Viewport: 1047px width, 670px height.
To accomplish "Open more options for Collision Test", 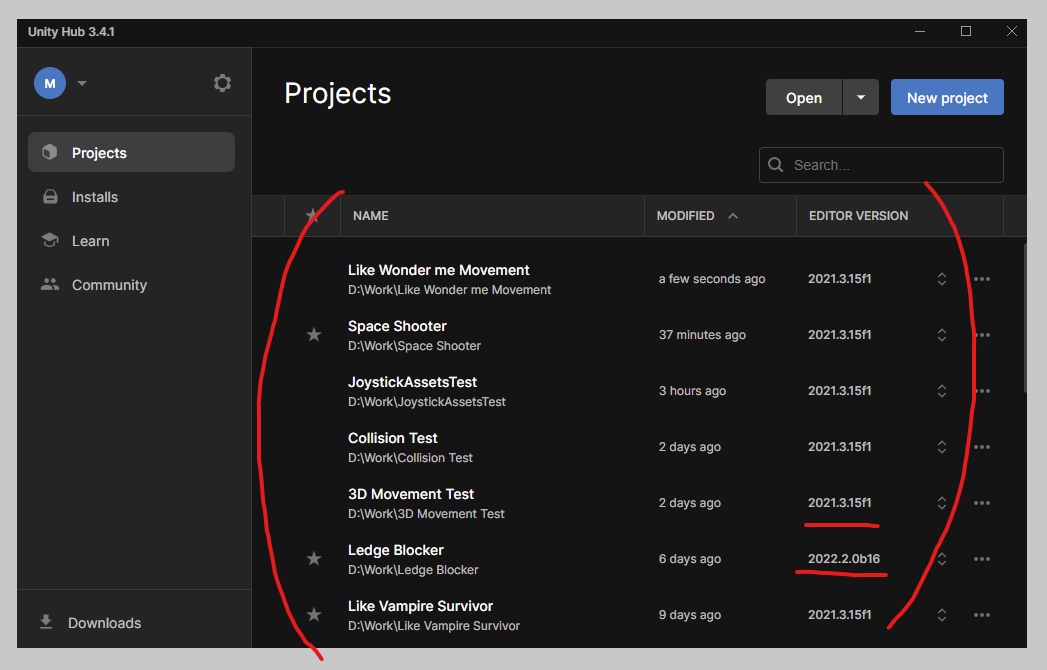I will [x=982, y=447].
